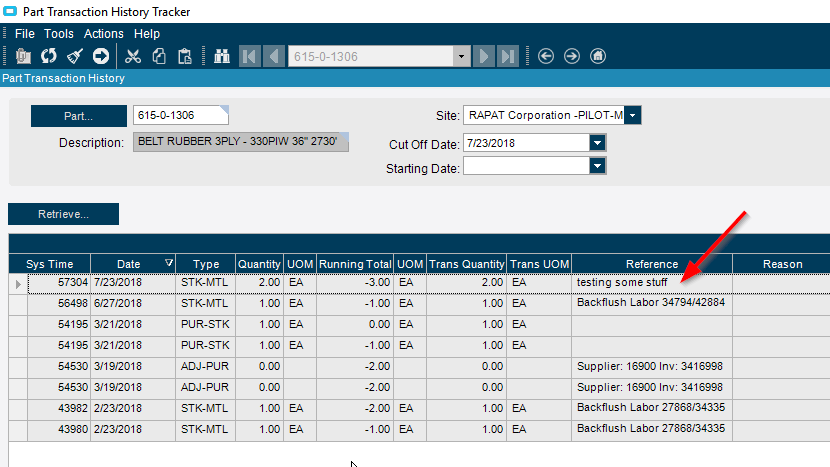Viewport: 830px width, 467px height.
Task: Click the Part Transaction History panel title
Action: pyautogui.click(x=64, y=78)
